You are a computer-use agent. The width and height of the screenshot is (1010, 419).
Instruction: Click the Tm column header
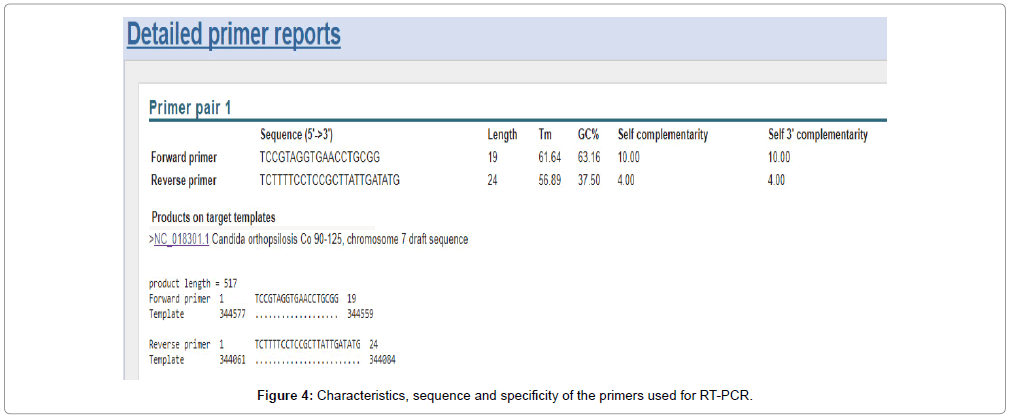545,135
